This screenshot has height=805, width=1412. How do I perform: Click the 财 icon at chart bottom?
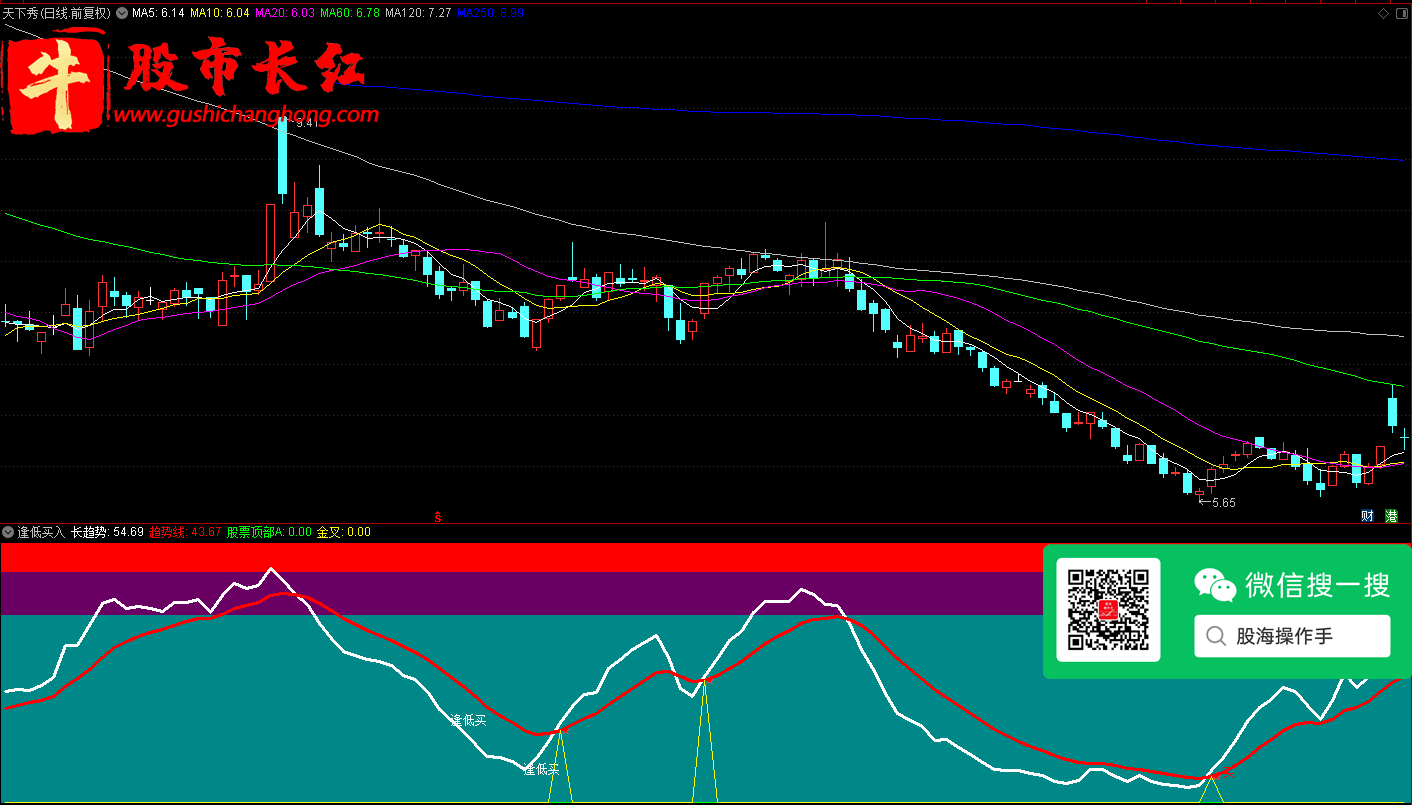click(1367, 516)
